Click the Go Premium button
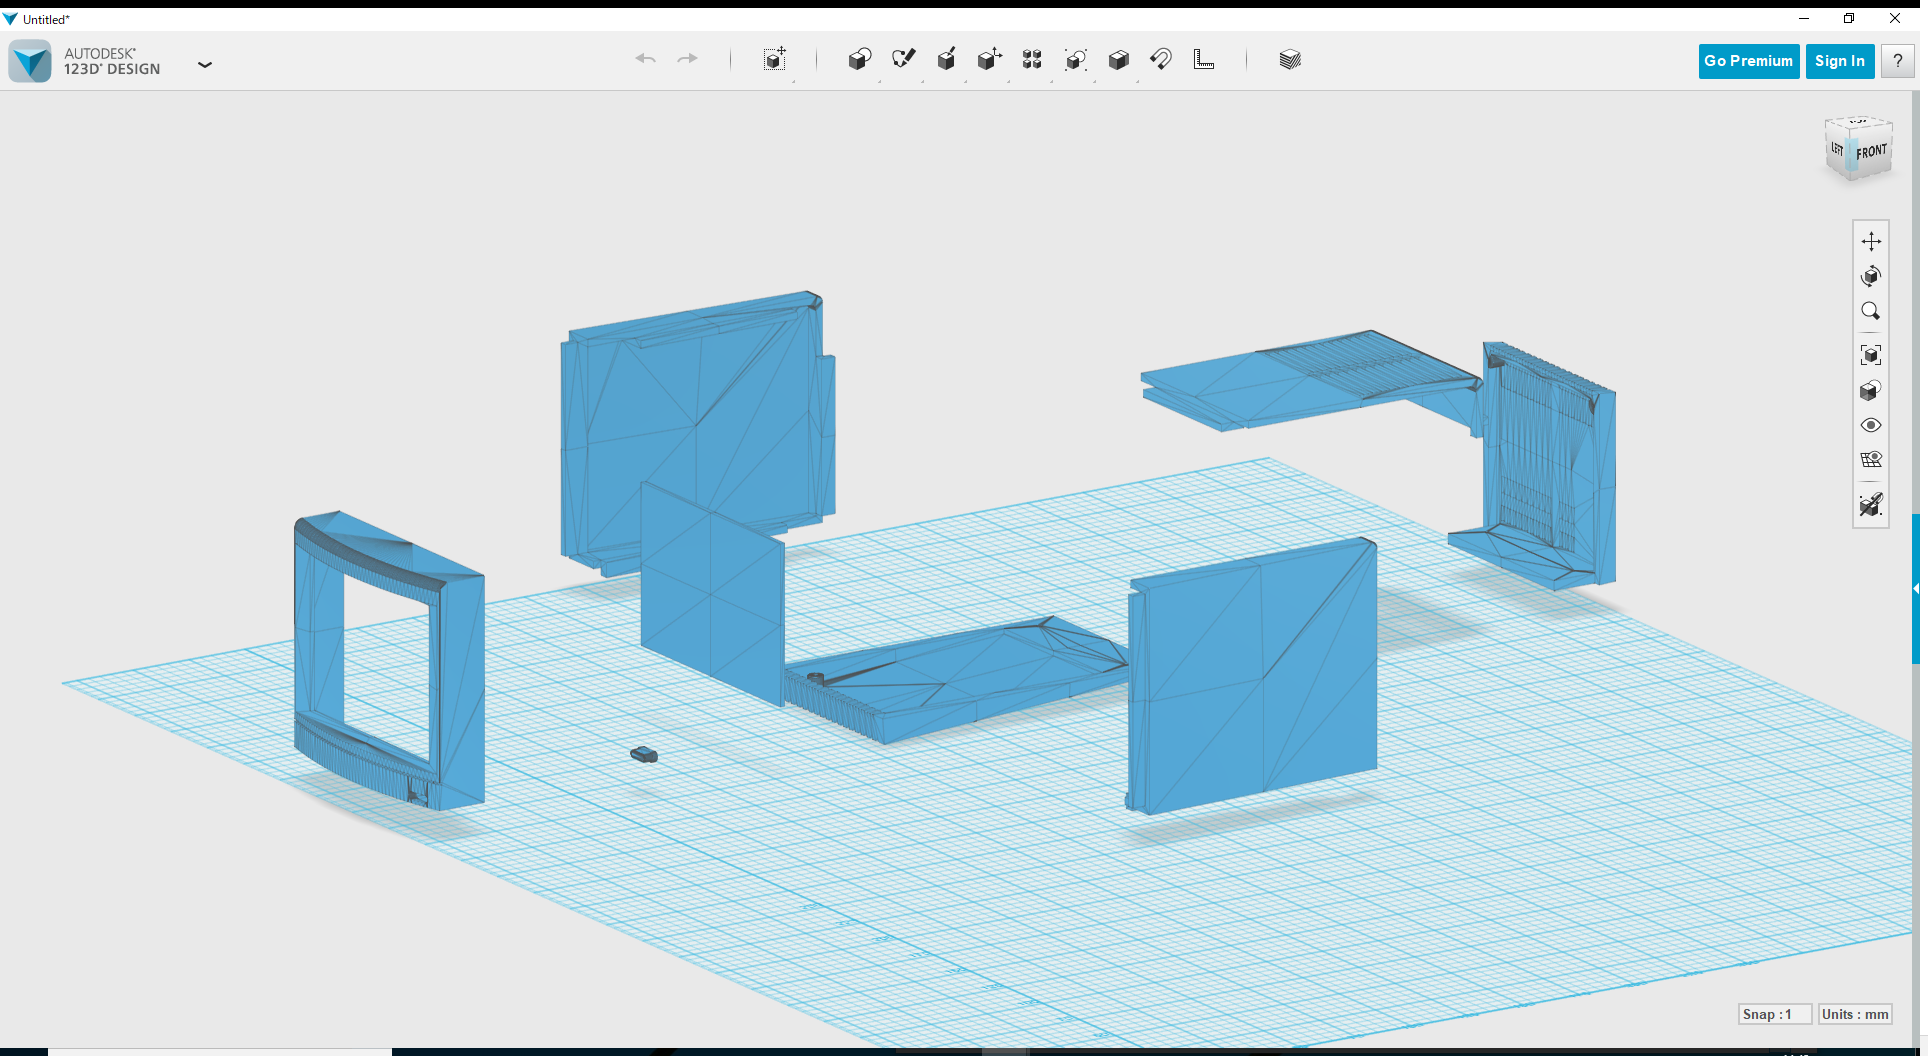Image resolution: width=1928 pixels, height=1056 pixels. click(x=1748, y=61)
